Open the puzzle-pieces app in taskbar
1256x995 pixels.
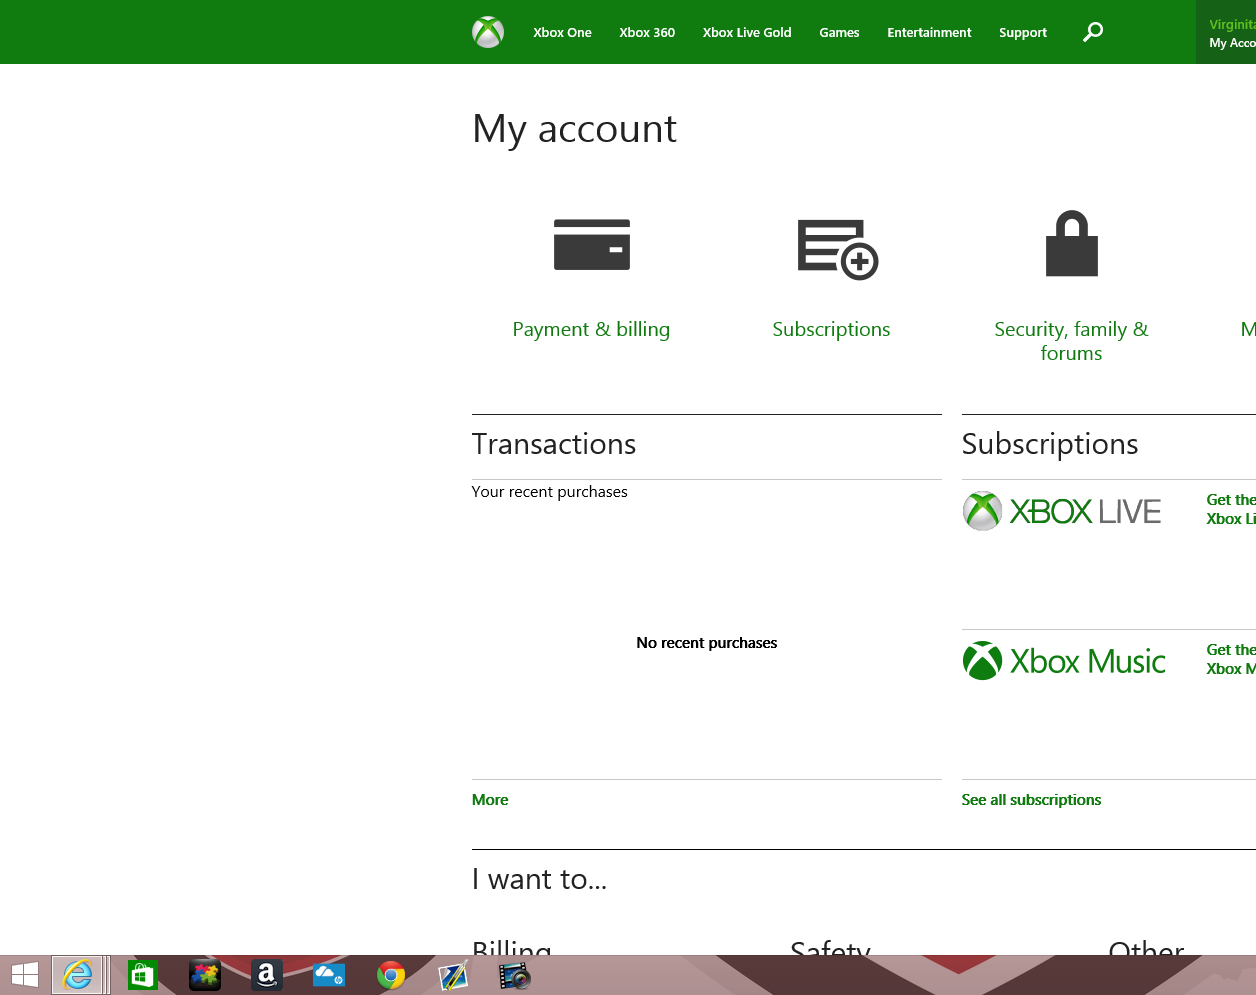[x=205, y=975]
